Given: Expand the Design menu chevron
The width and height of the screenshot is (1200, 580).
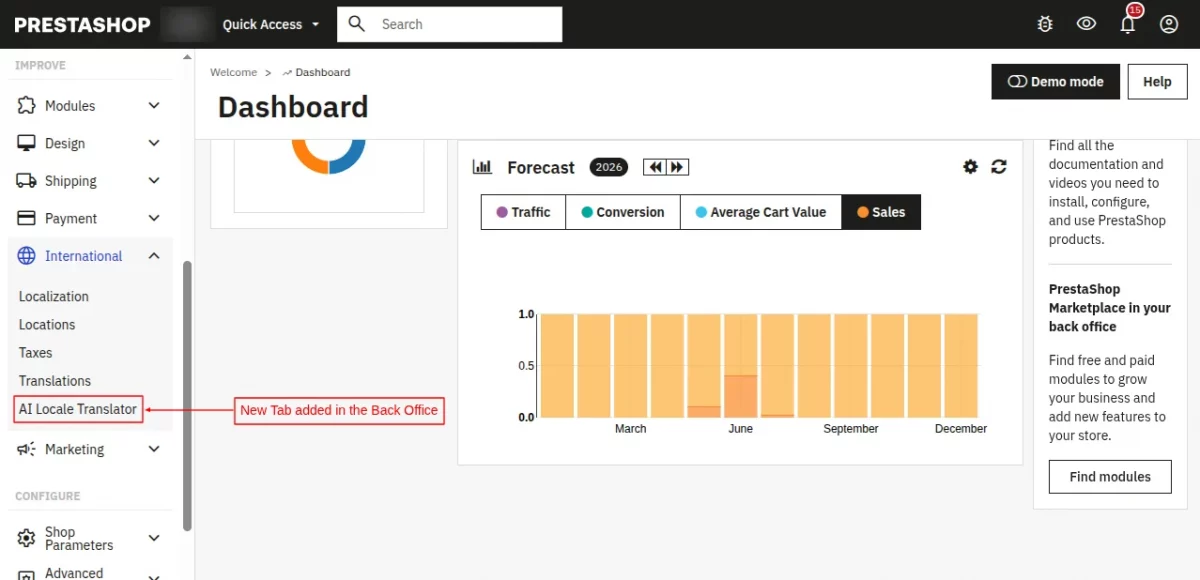Looking at the screenshot, I should pos(154,143).
